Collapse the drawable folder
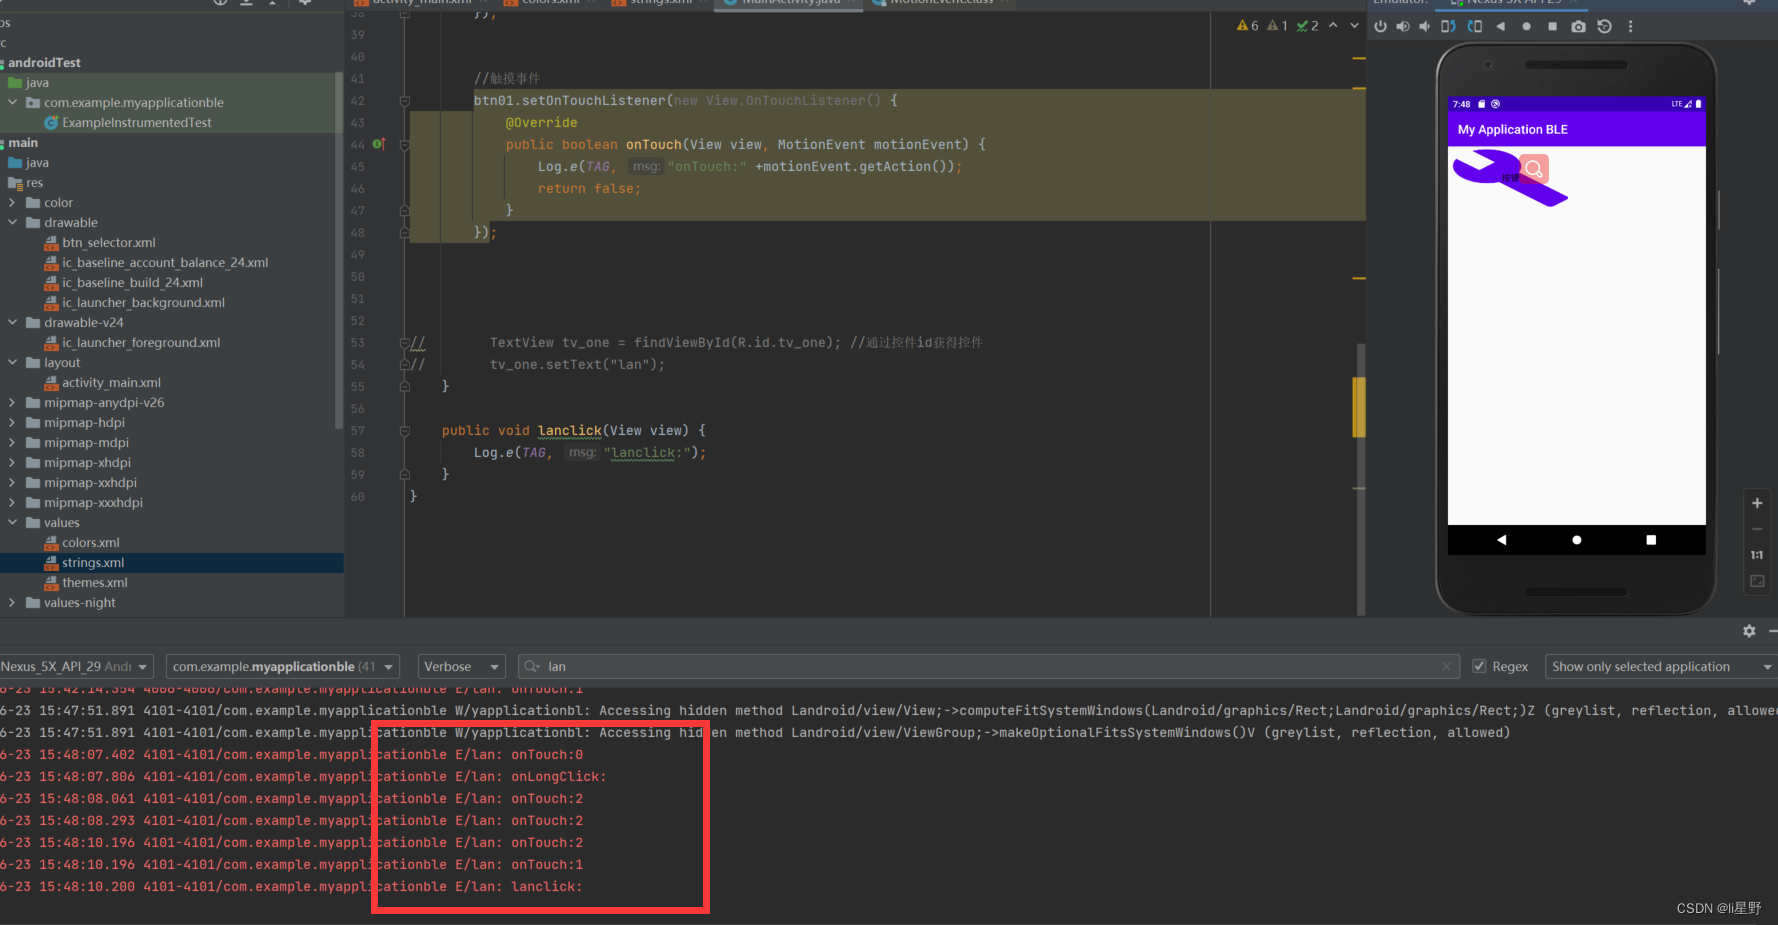 (13, 222)
